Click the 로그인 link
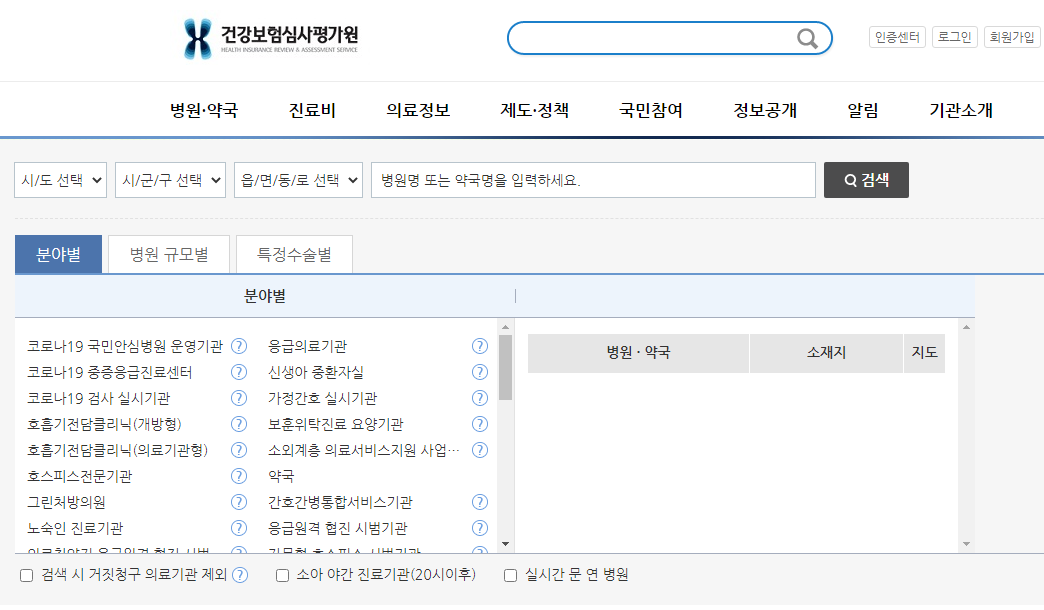 point(954,37)
